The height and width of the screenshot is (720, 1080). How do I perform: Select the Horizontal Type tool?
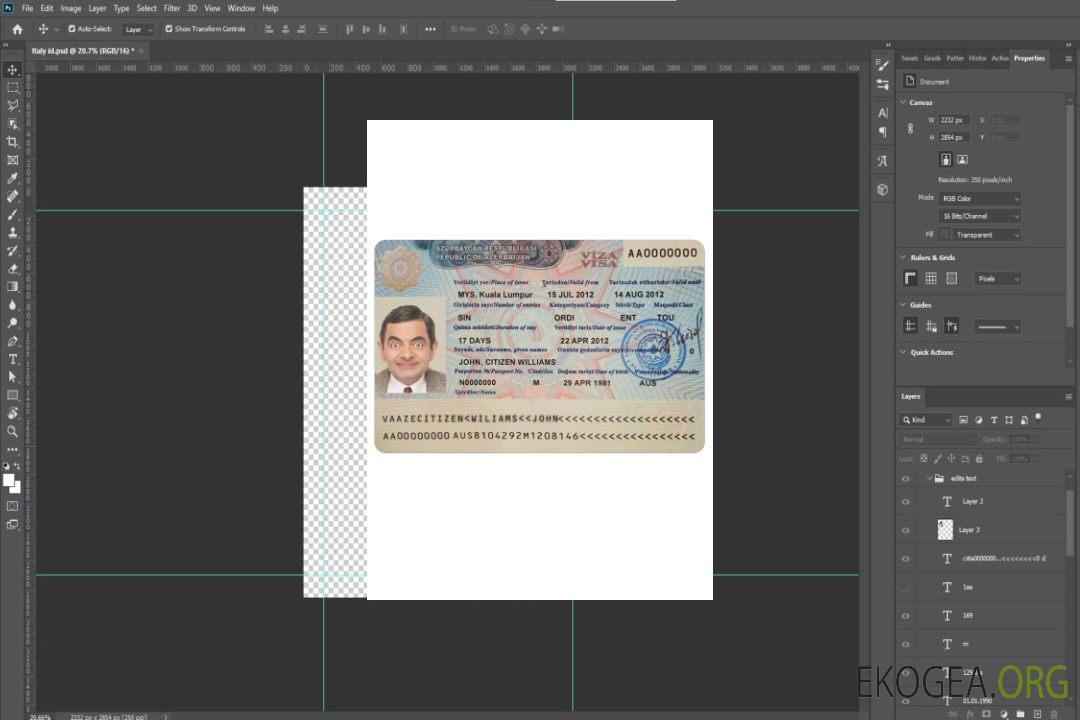12,359
